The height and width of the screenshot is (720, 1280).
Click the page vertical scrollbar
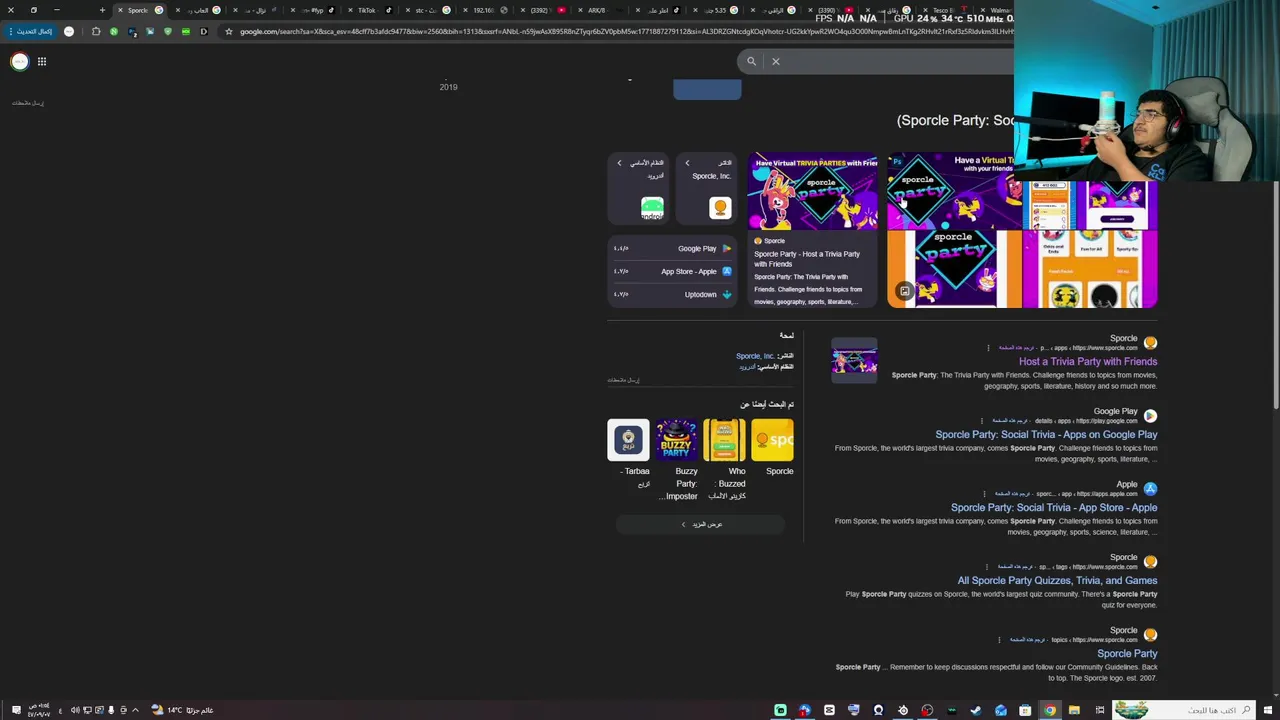[1275, 245]
